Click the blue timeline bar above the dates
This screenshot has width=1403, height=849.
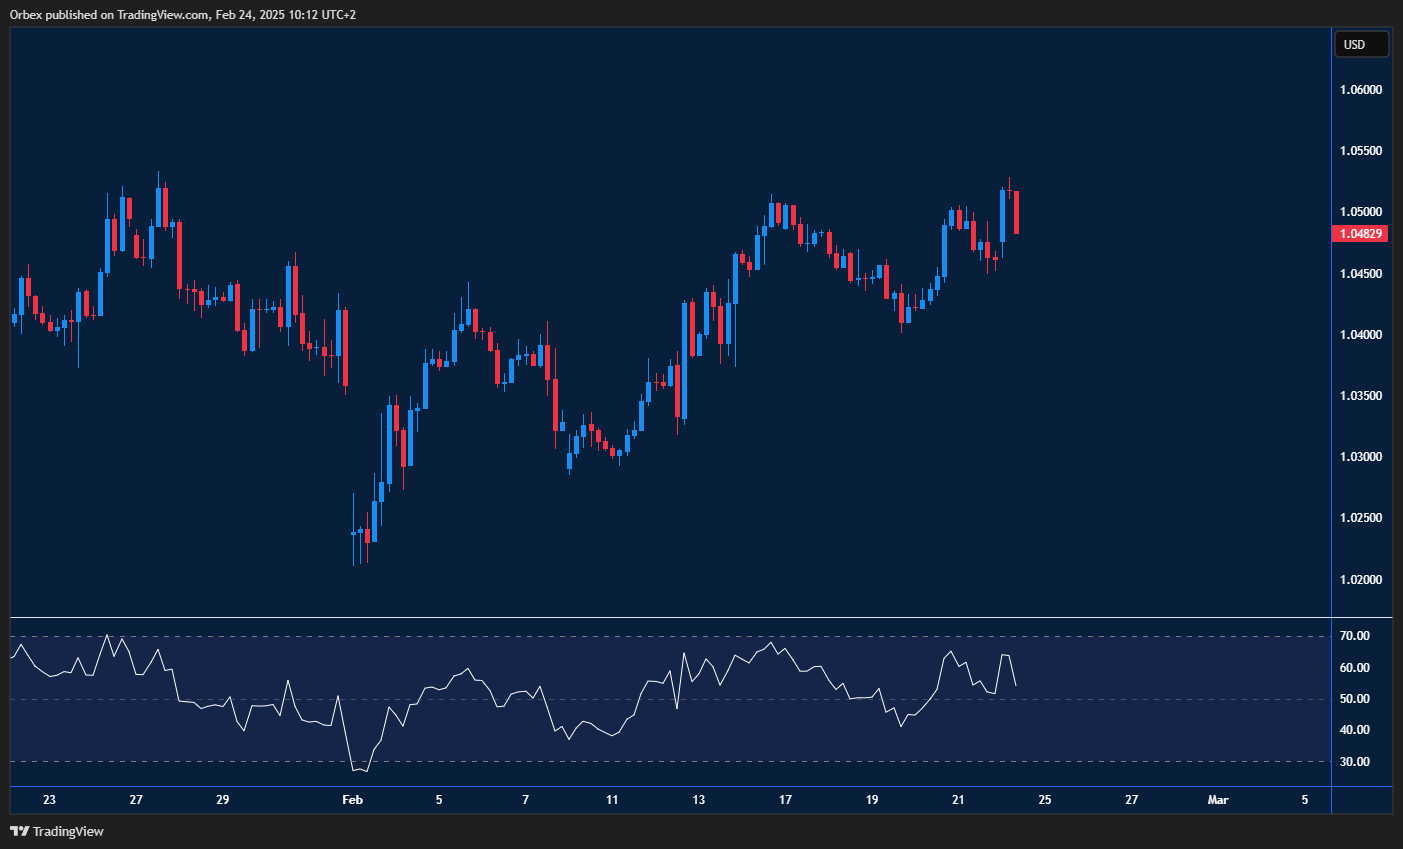(660, 786)
